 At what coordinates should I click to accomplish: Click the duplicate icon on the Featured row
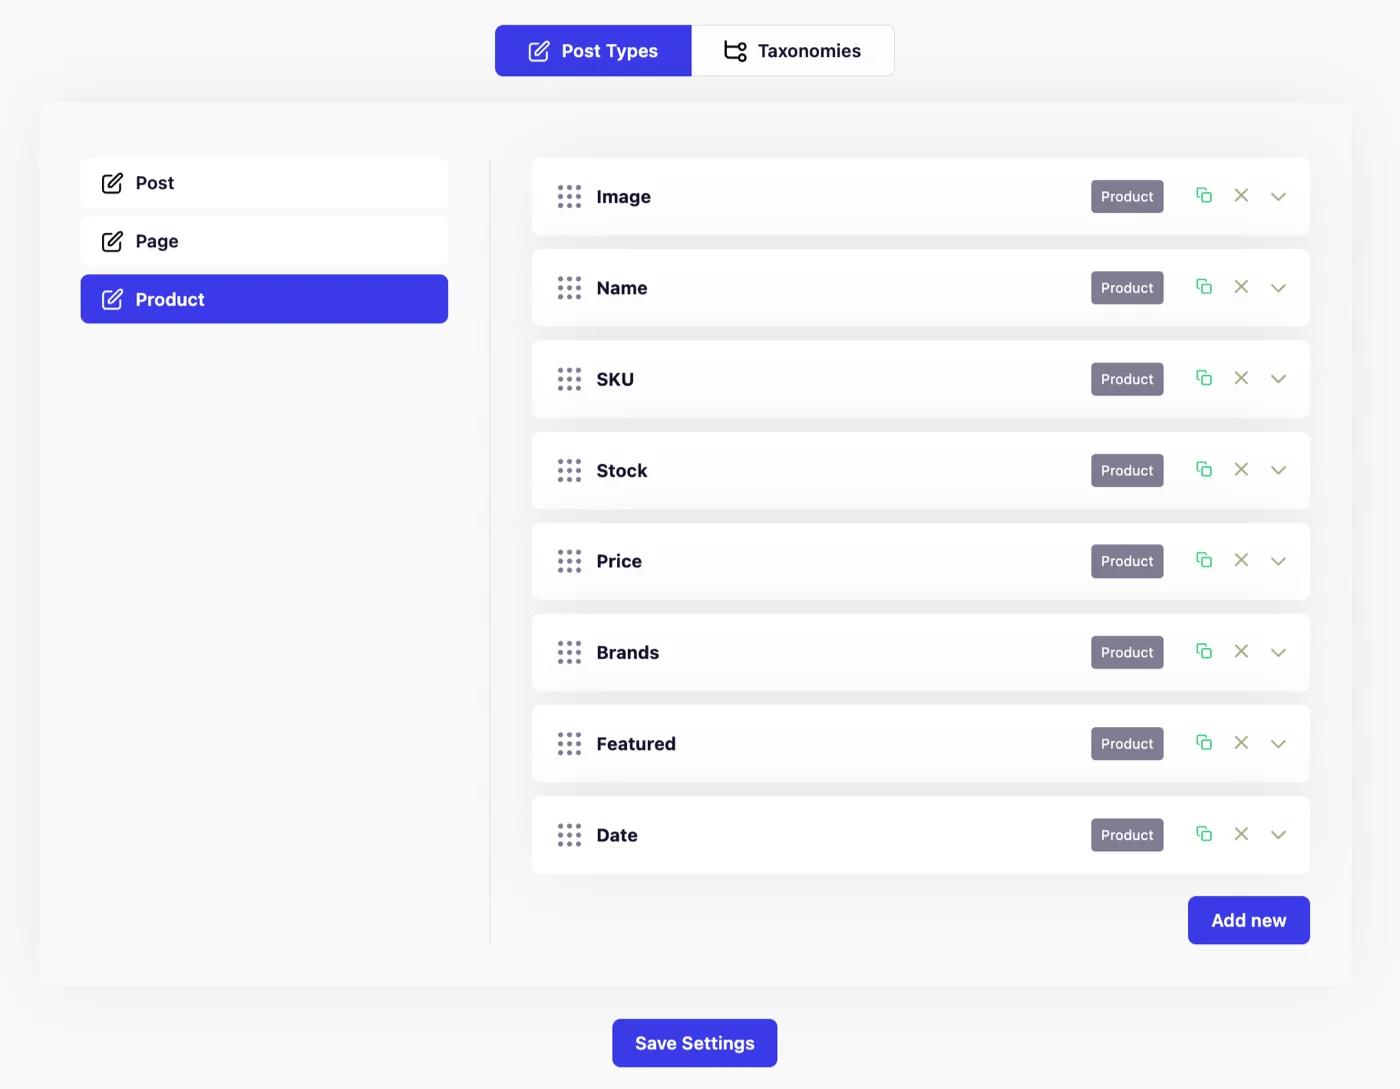pos(1203,743)
